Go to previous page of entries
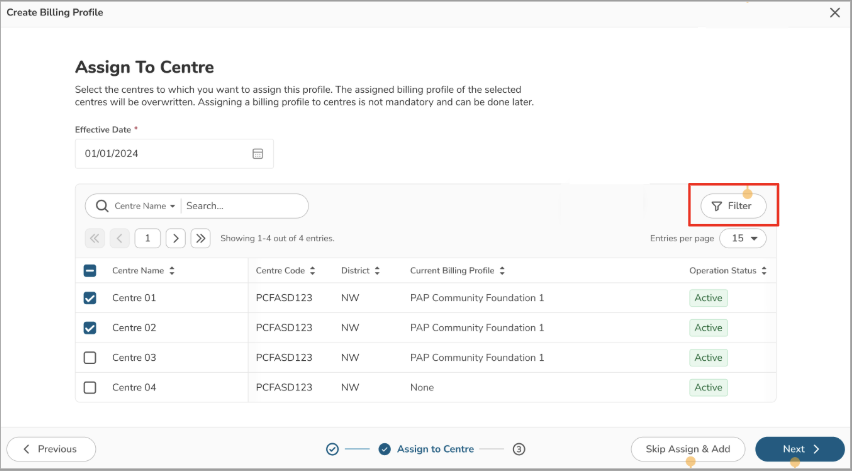Image resolution: width=852 pixels, height=472 pixels. click(121, 238)
